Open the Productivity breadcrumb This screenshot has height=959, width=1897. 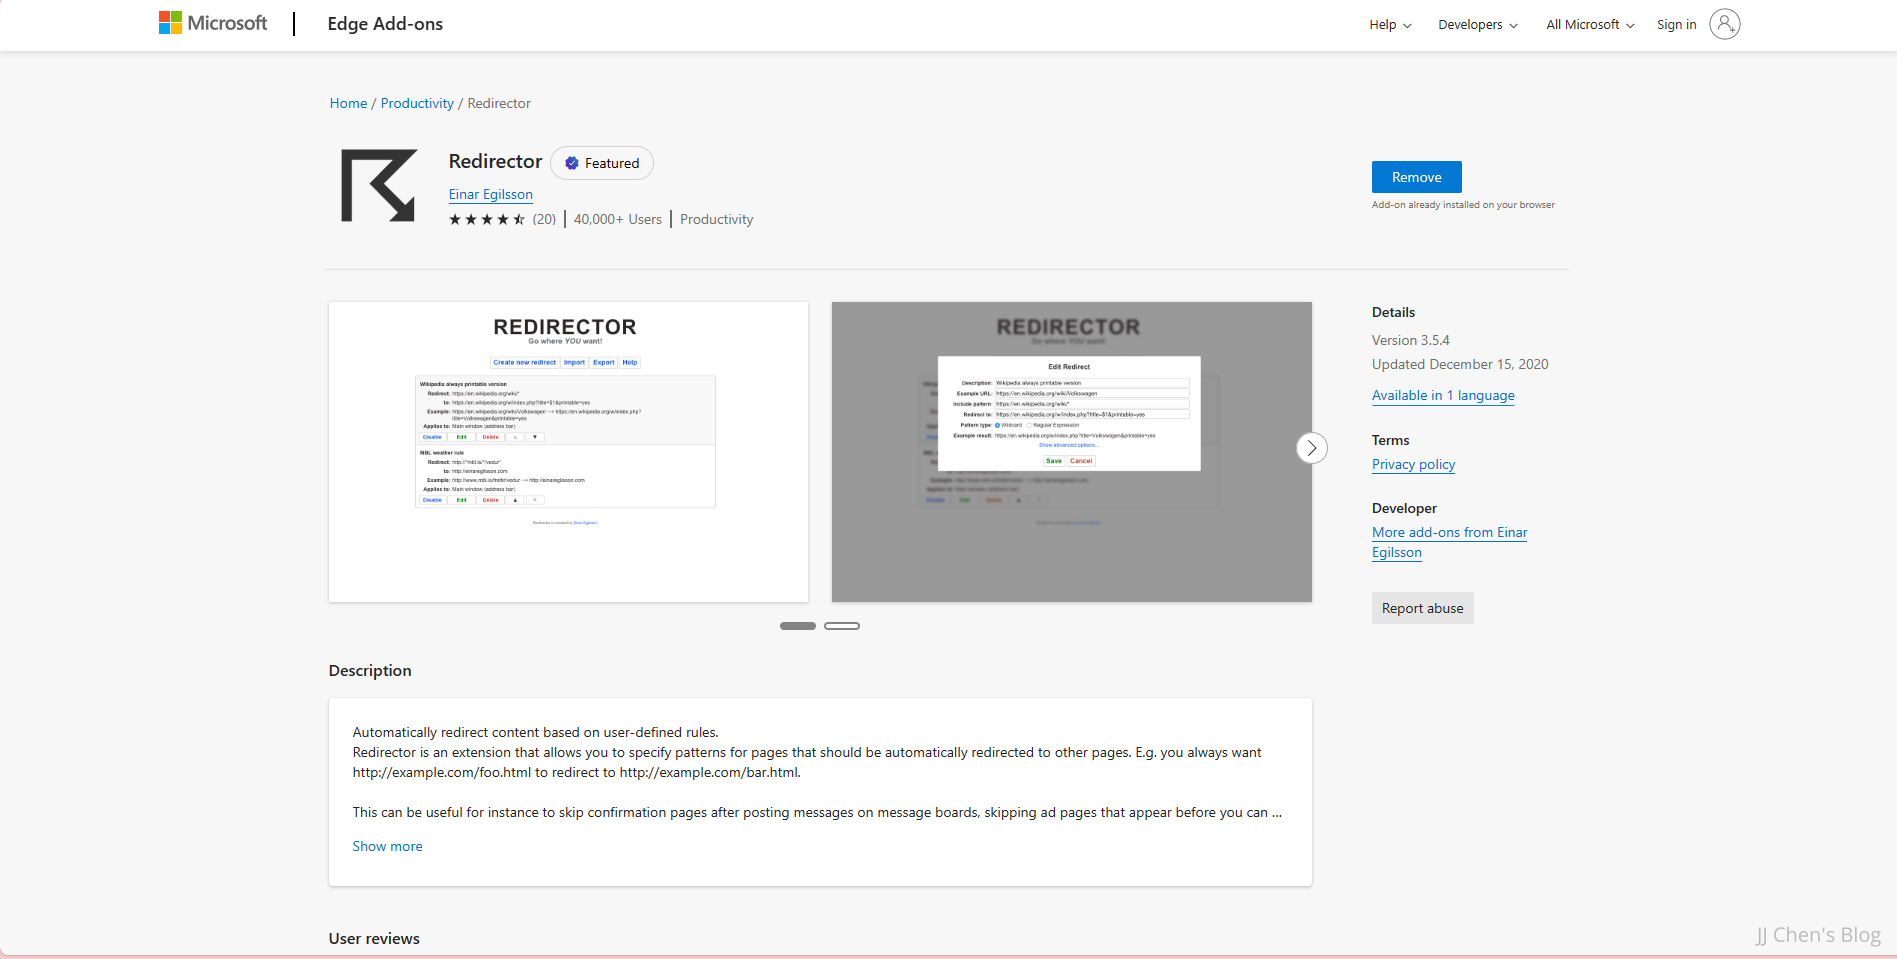point(417,103)
